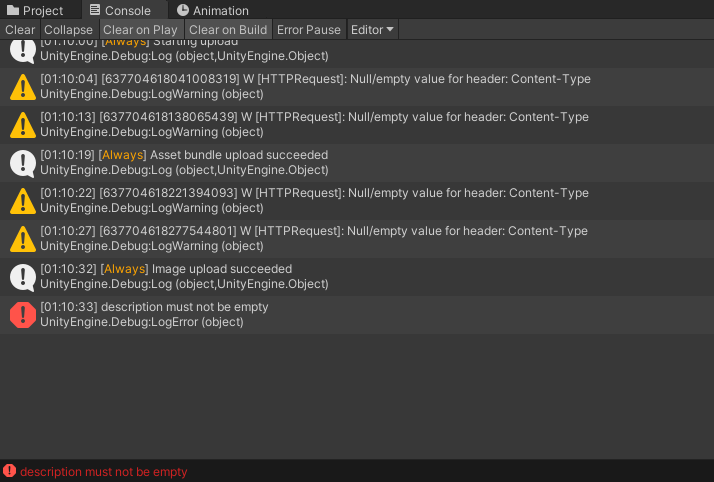Image resolution: width=714 pixels, height=482 pixels.
Task: Open the Editor dropdown menu
Action: (x=372, y=30)
